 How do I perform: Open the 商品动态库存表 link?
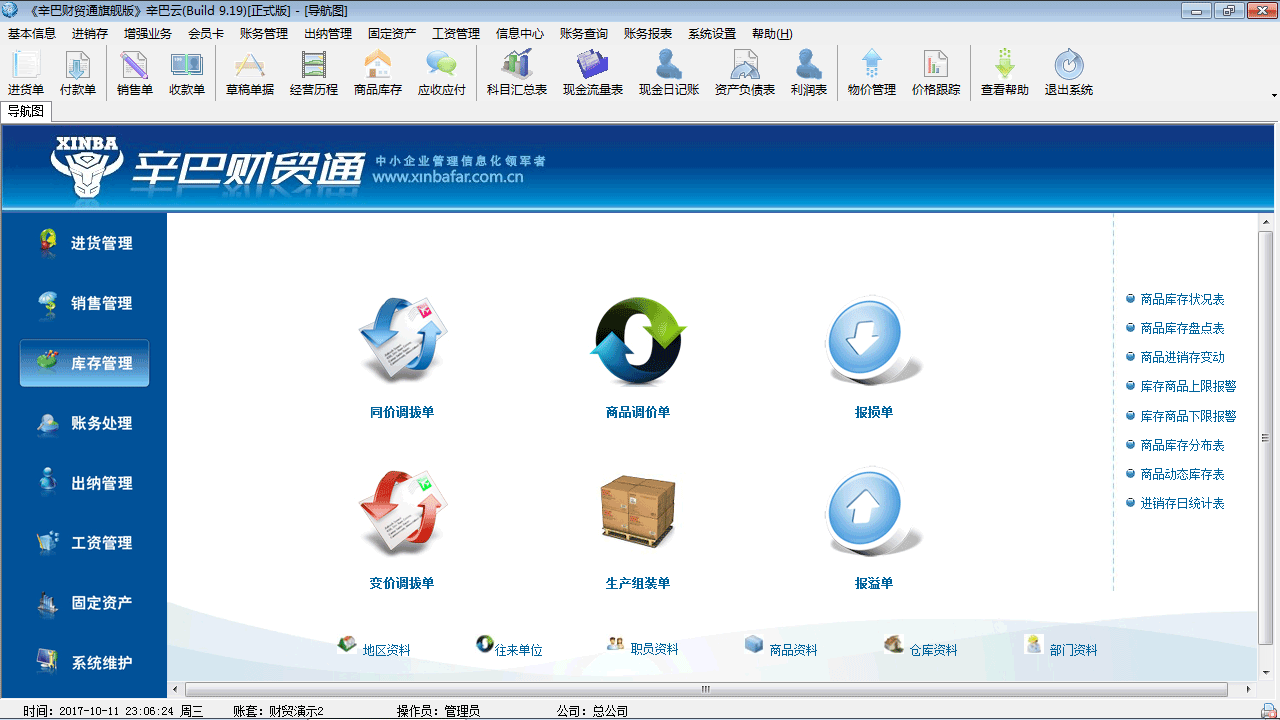coord(1182,474)
